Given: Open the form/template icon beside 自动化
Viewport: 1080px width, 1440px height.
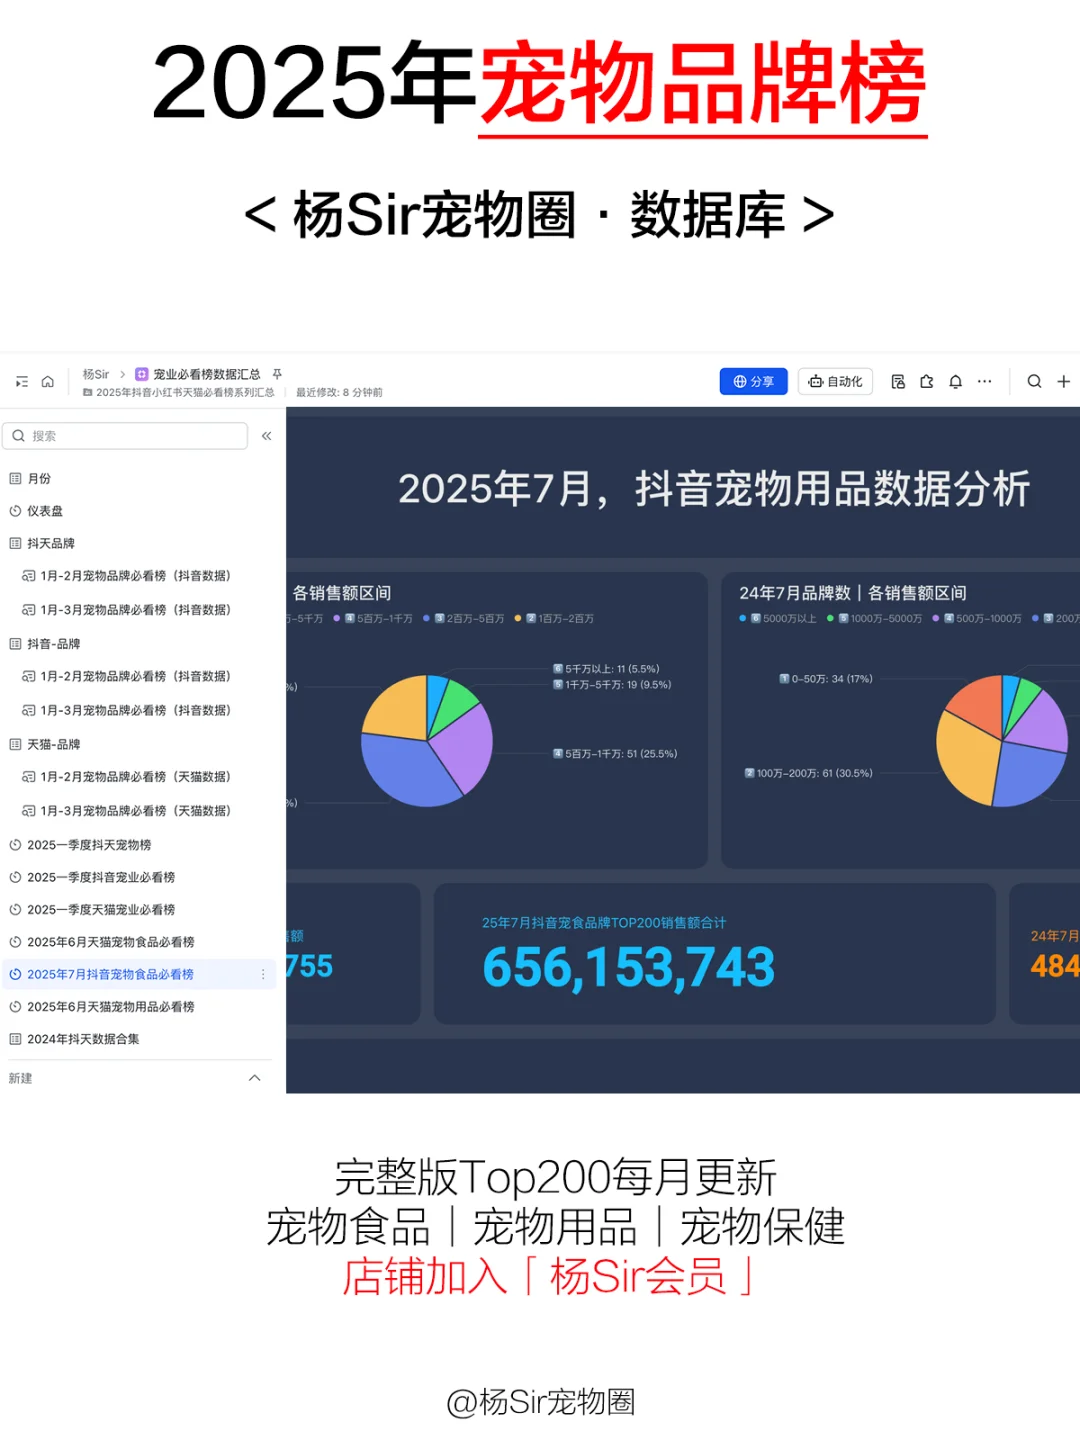Looking at the screenshot, I should [x=897, y=381].
